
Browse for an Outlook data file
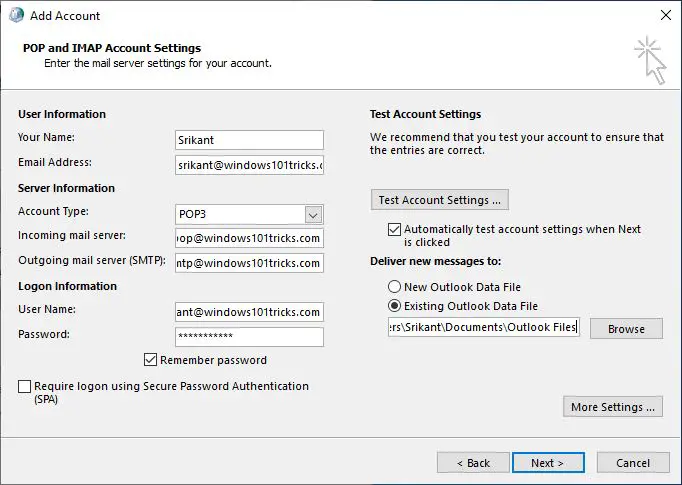(x=626, y=329)
